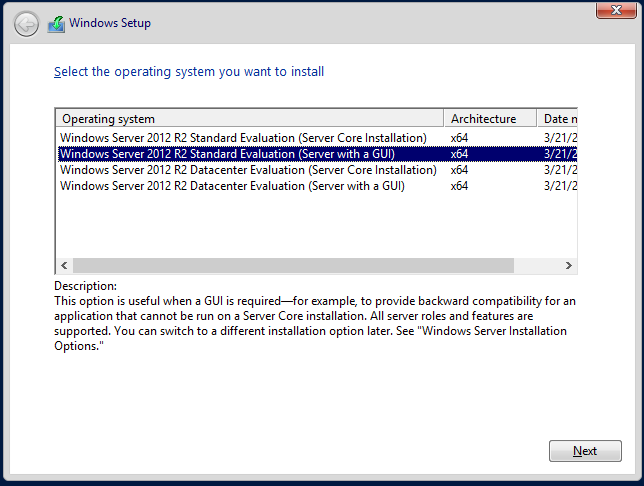
Task: Click the scroll left arrow of list
Action: (64, 265)
